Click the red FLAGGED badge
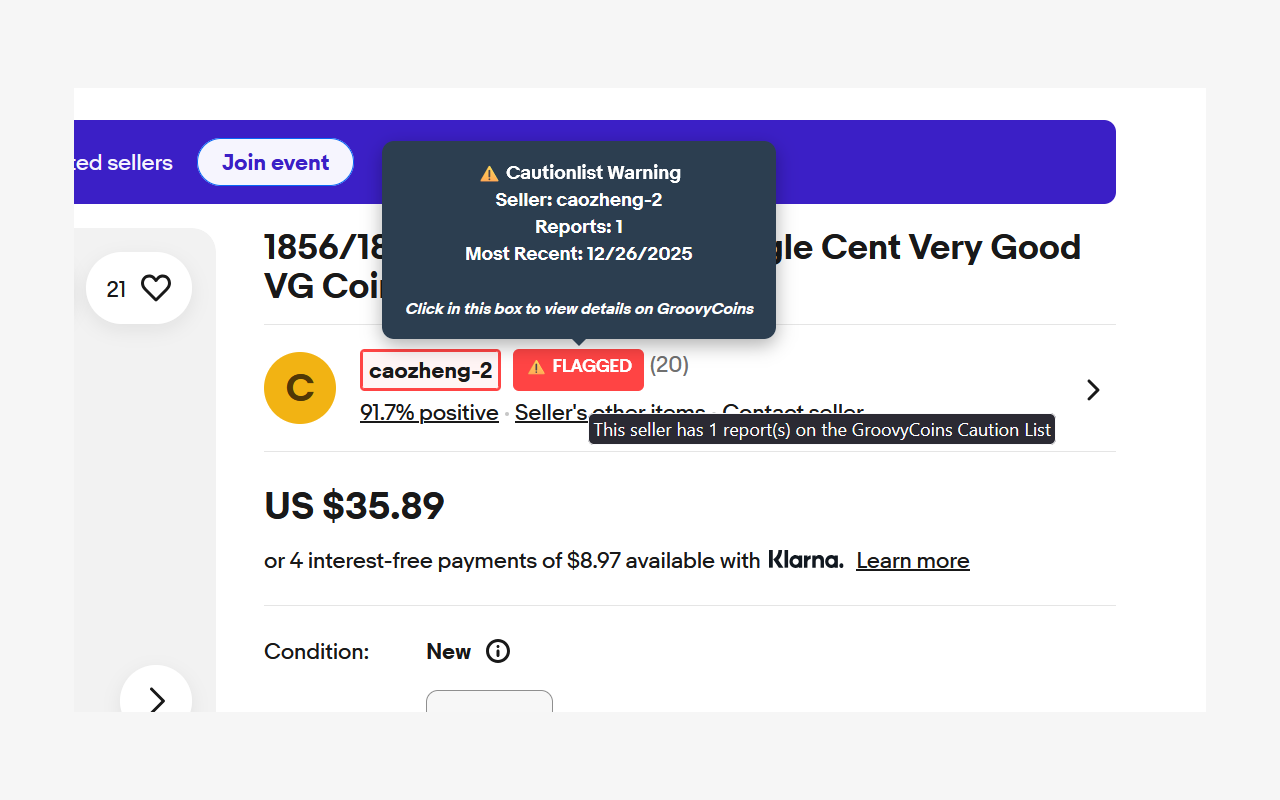This screenshot has width=1280, height=800. coord(590,367)
